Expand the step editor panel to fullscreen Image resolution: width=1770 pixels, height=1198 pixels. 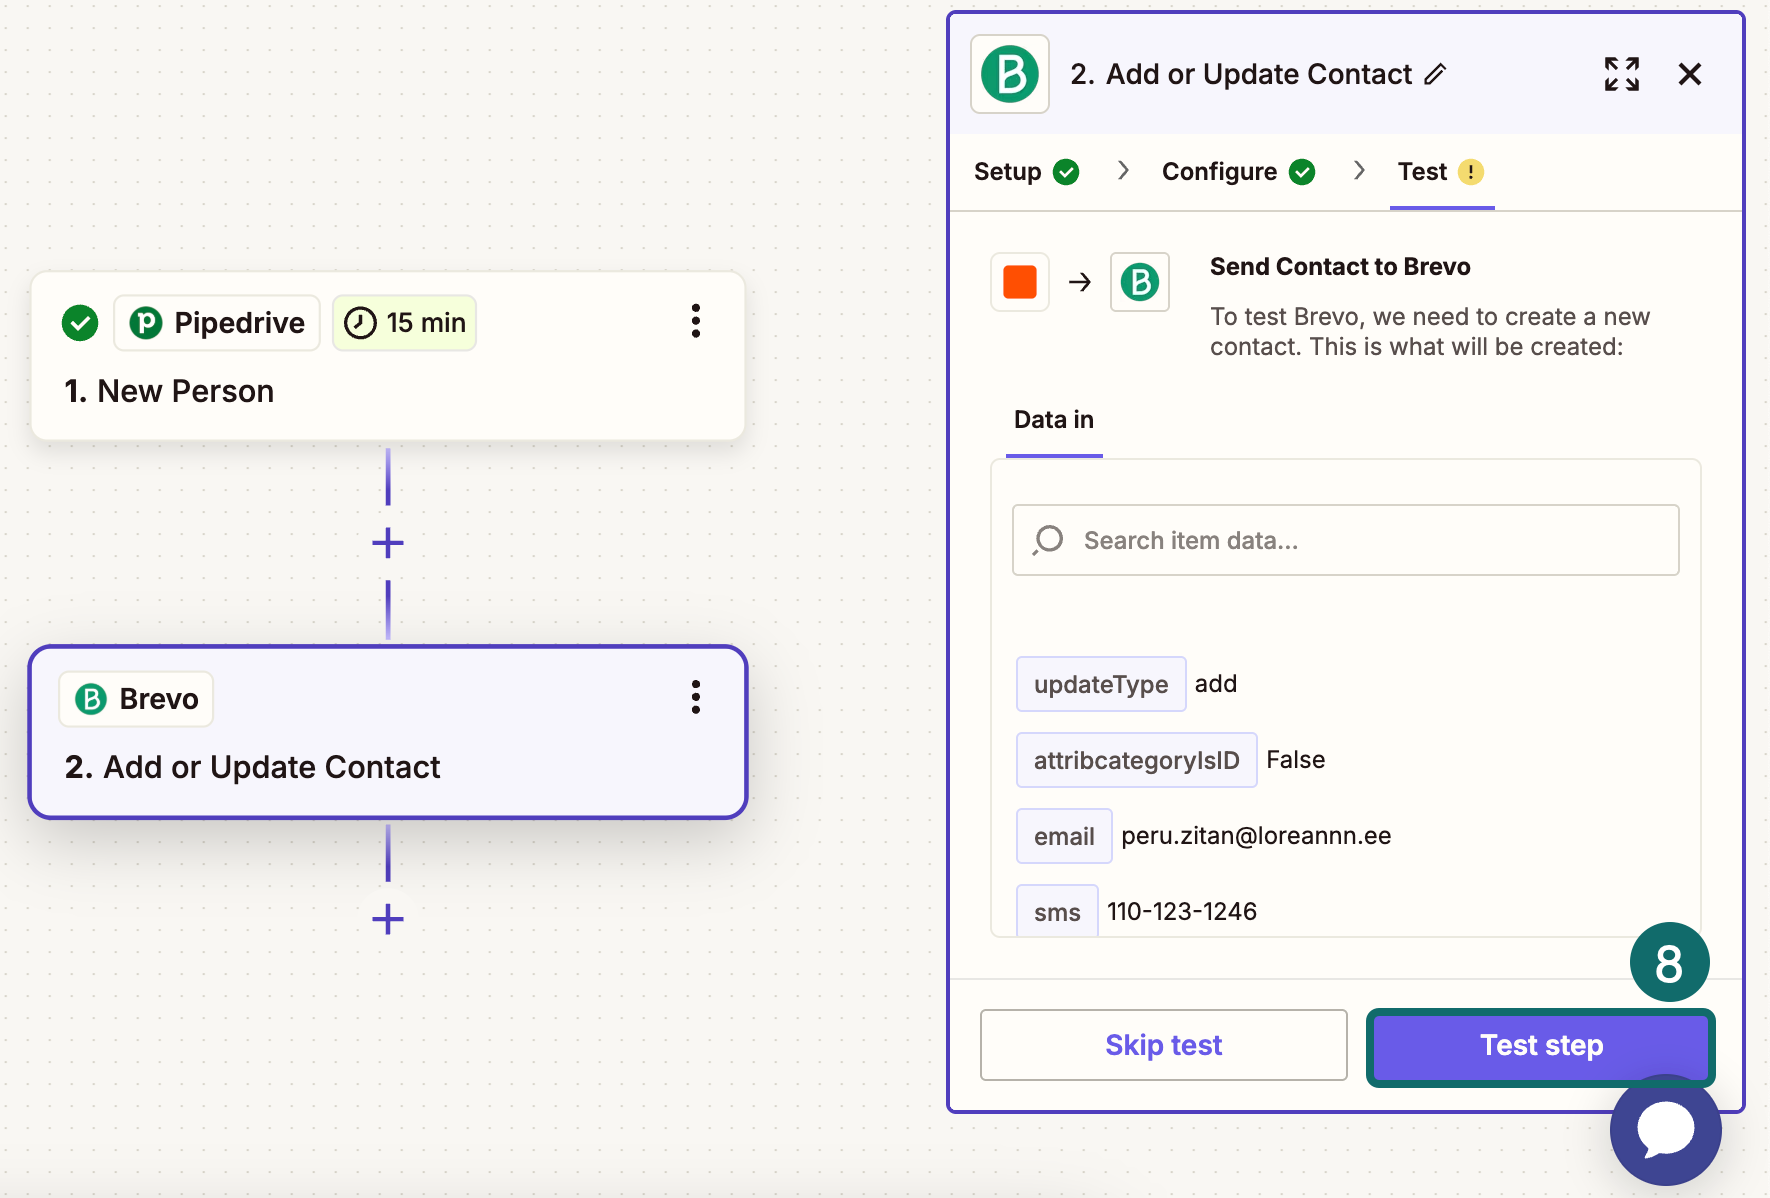tap(1622, 74)
